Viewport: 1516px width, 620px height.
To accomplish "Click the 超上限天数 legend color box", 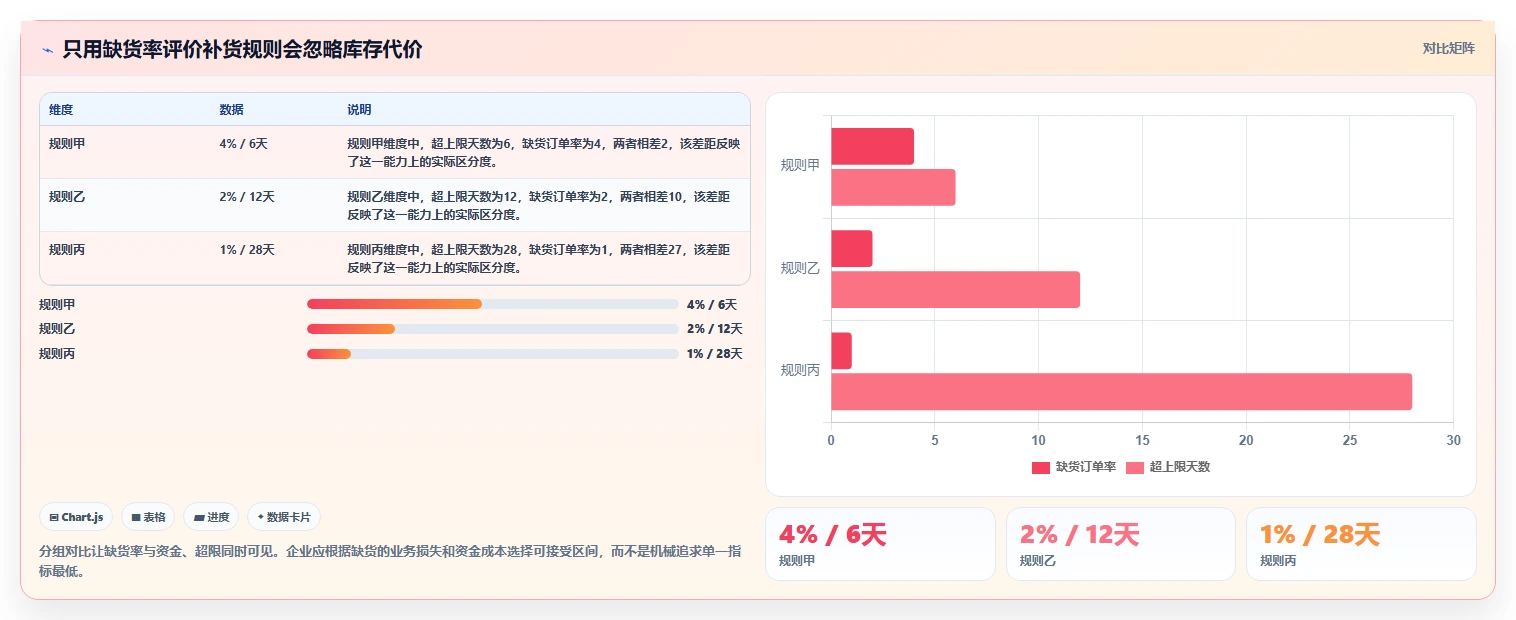I will (1135, 467).
